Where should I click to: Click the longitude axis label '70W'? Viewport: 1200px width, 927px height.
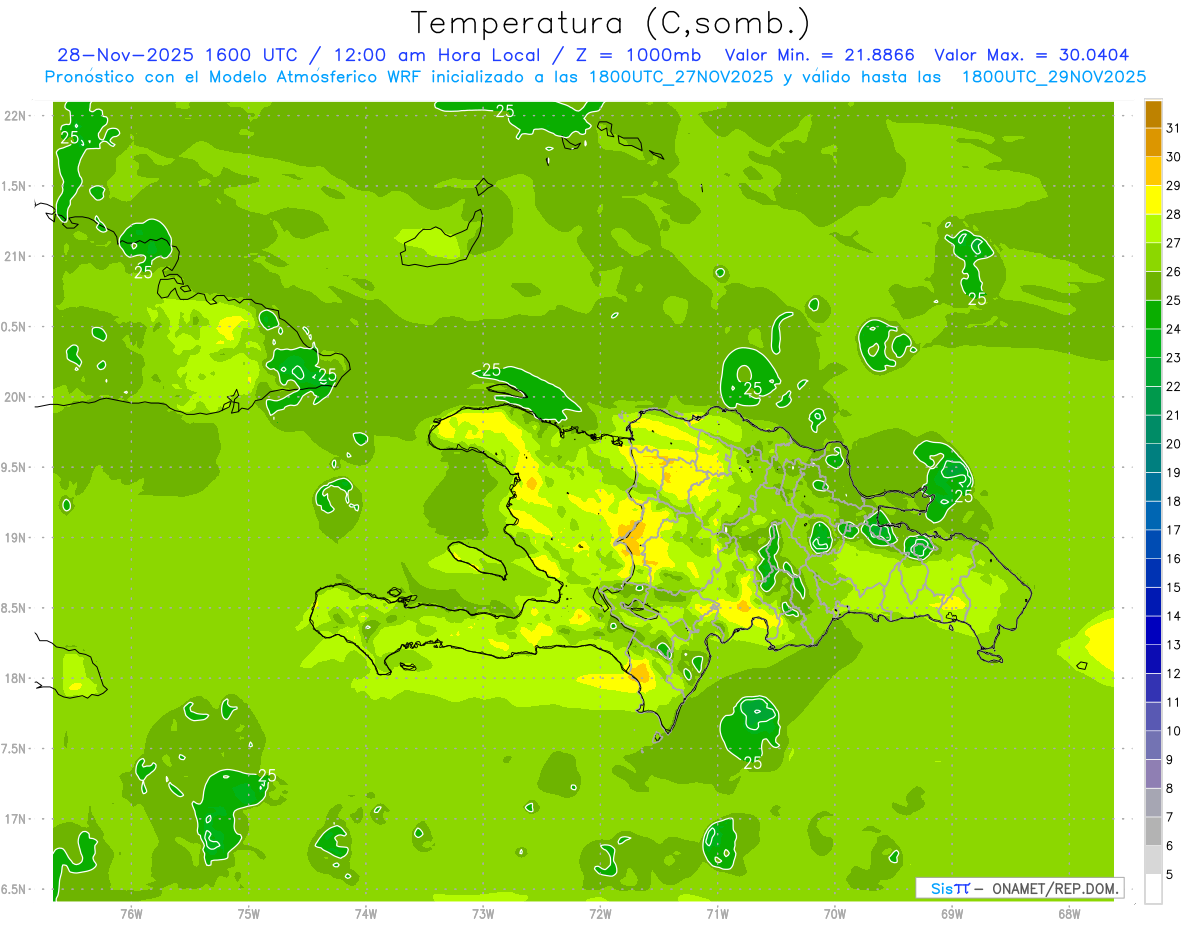click(835, 914)
